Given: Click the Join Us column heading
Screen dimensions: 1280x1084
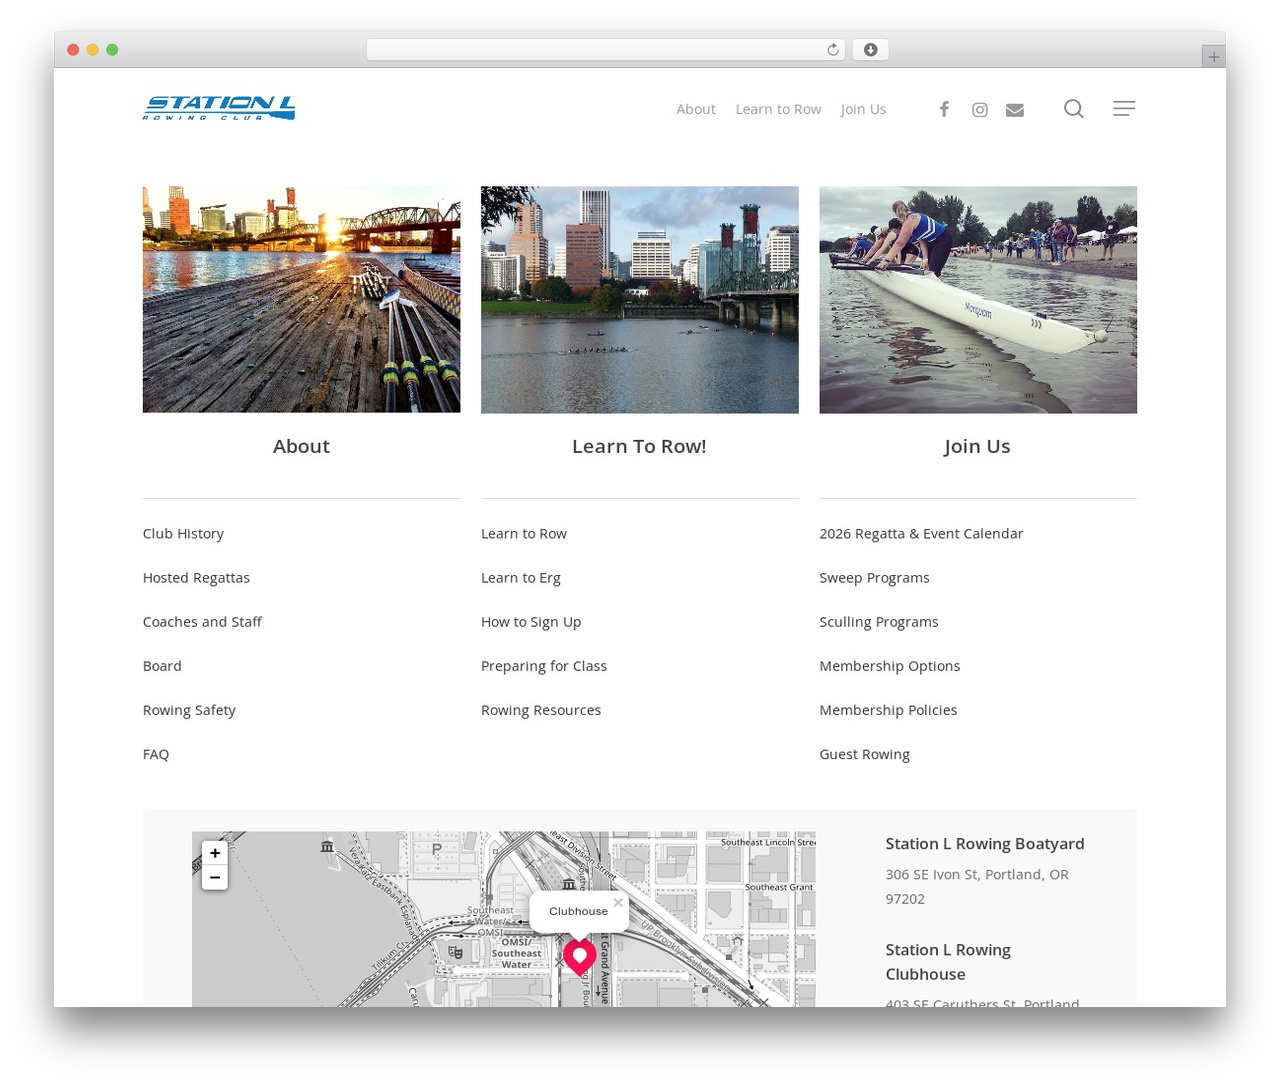Looking at the screenshot, I should pos(977,446).
